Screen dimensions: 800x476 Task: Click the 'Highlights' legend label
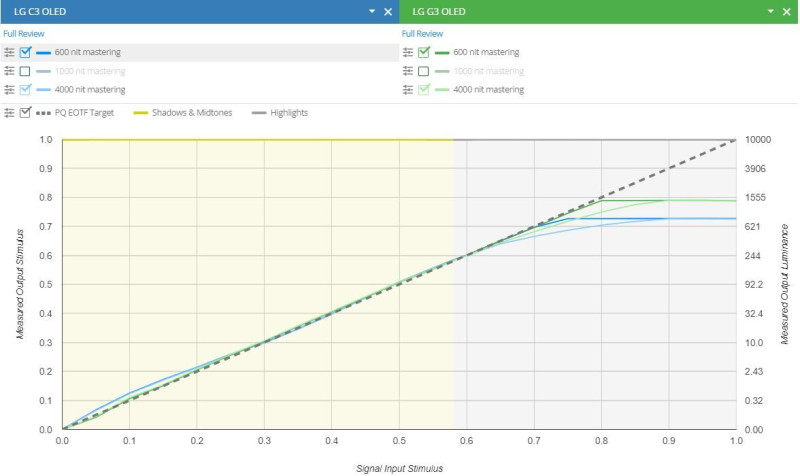(x=289, y=113)
